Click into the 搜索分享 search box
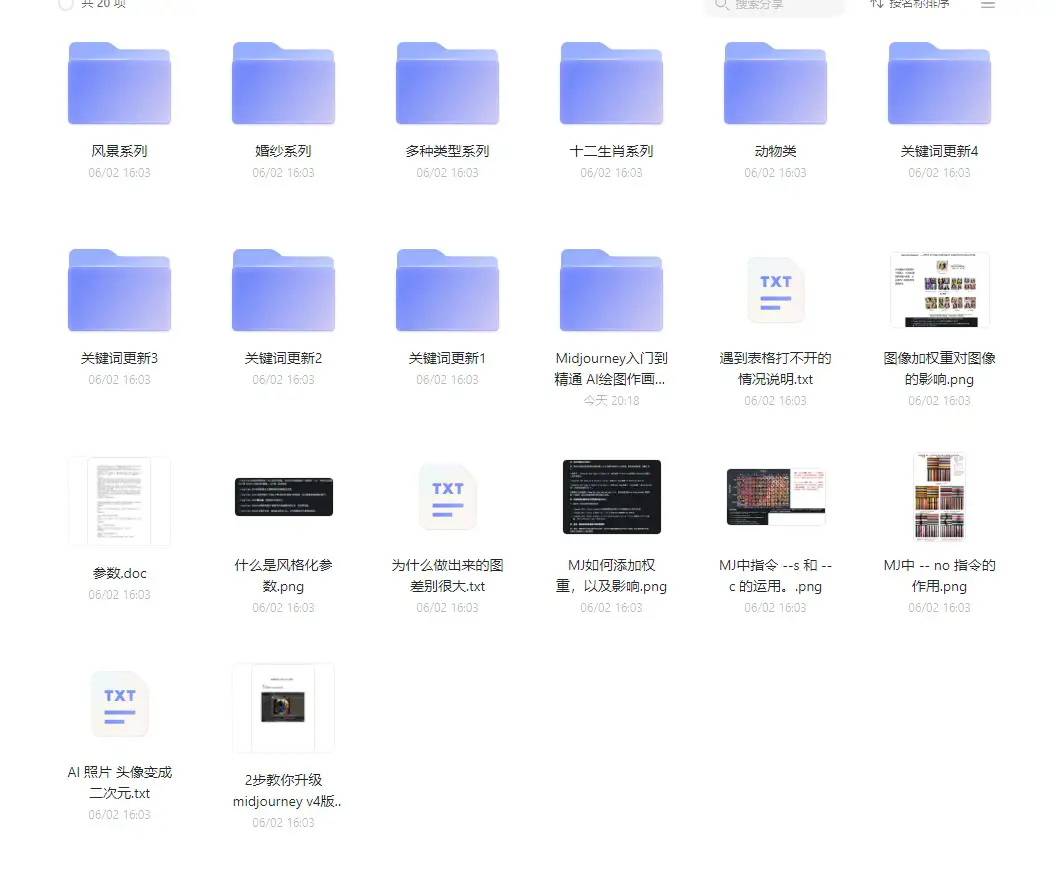Viewport: 1056px width, 880px height. pyautogui.click(x=780, y=6)
